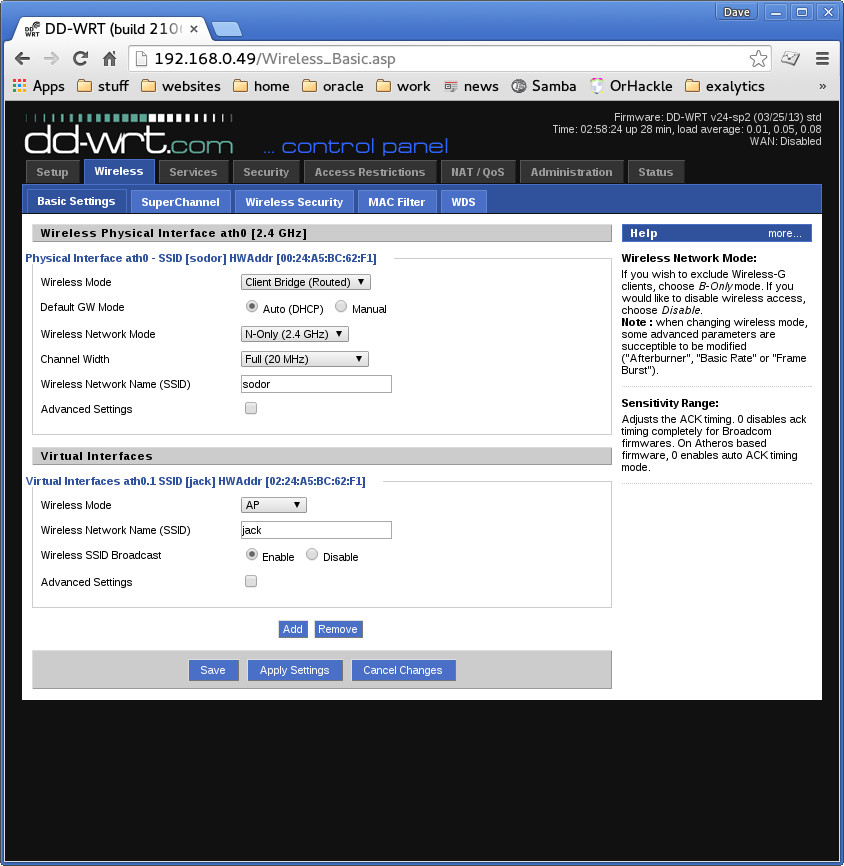Viewport: 844px width, 866px height.
Task: Click Cancel Changes
Action: 403,670
